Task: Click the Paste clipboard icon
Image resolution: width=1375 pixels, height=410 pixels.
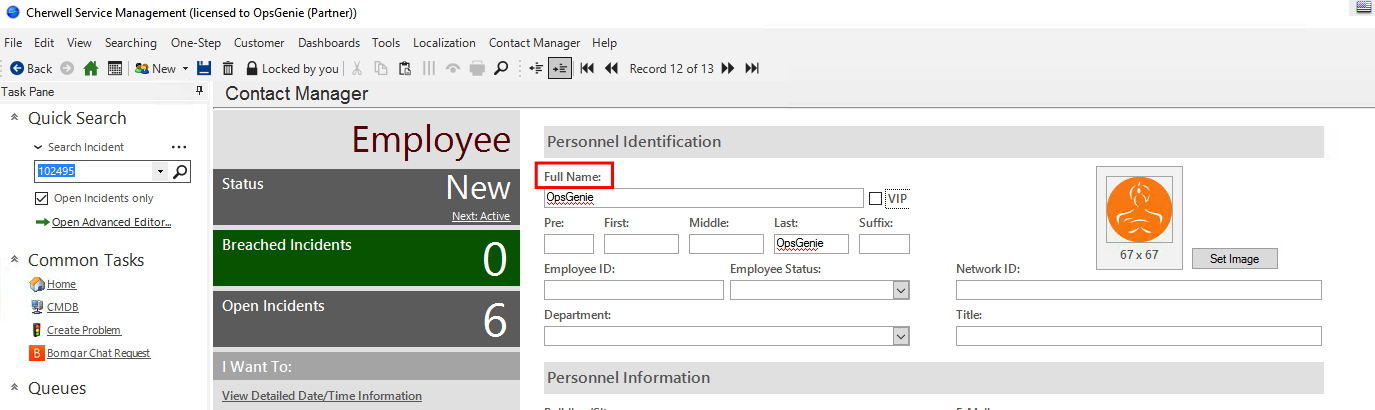Action: click(x=405, y=68)
